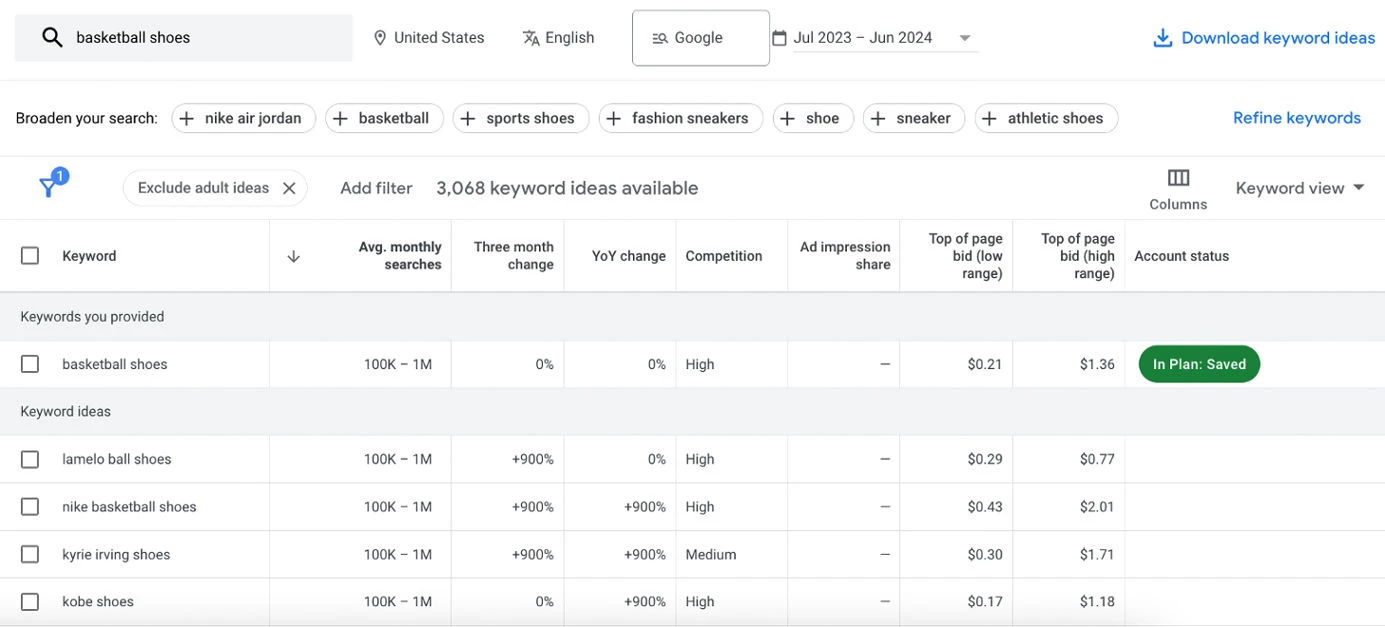This screenshot has height=627, width=1385.
Task: Sort by Top of page bid high range
Action: 1077,256
